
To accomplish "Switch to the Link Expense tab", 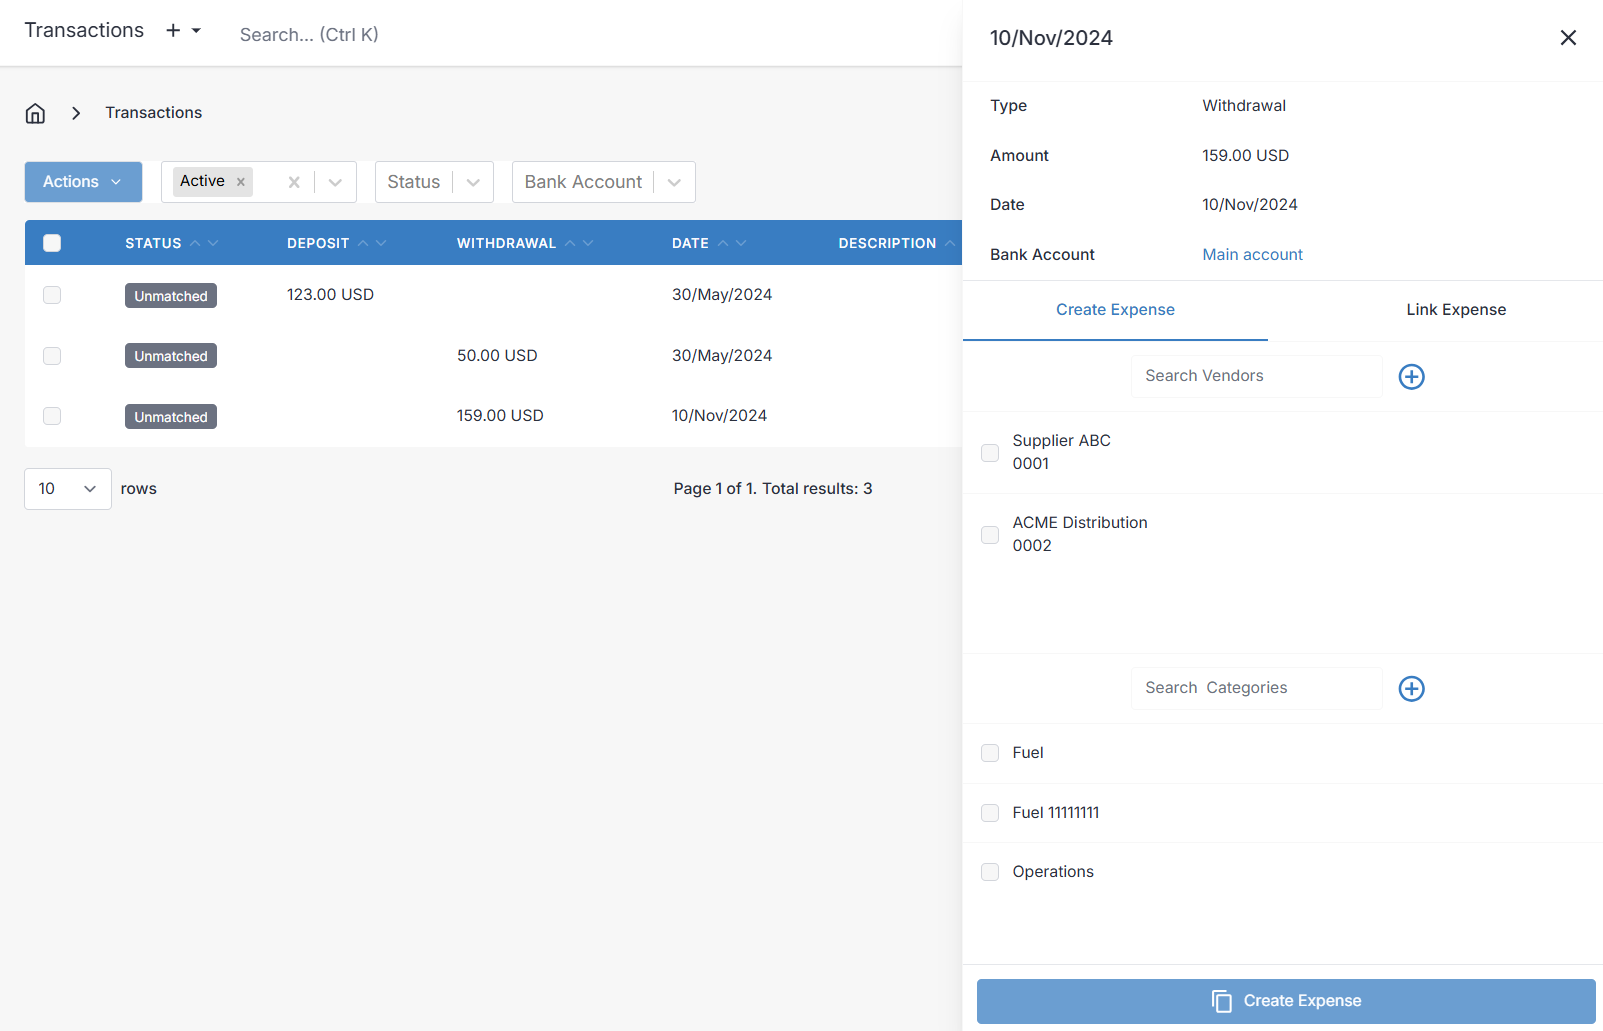I will point(1455,310).
